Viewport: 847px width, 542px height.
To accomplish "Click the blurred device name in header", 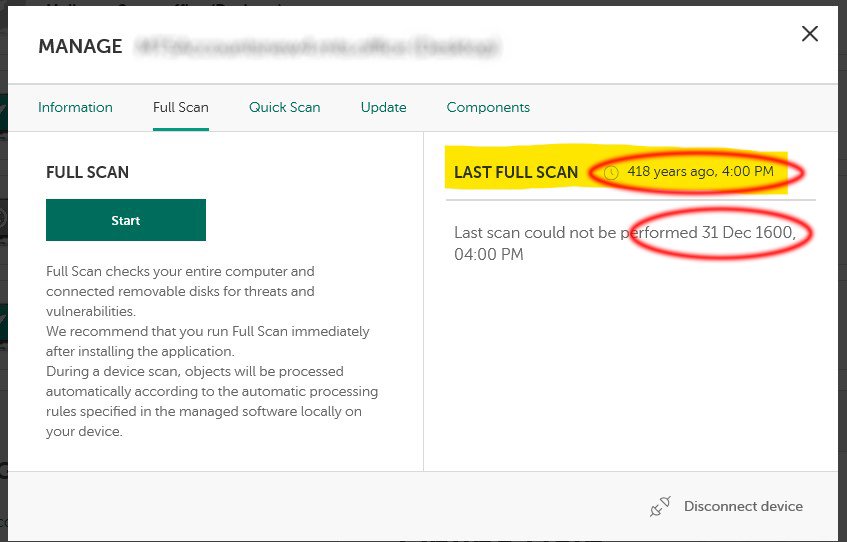I will click(x=318, y=47).
